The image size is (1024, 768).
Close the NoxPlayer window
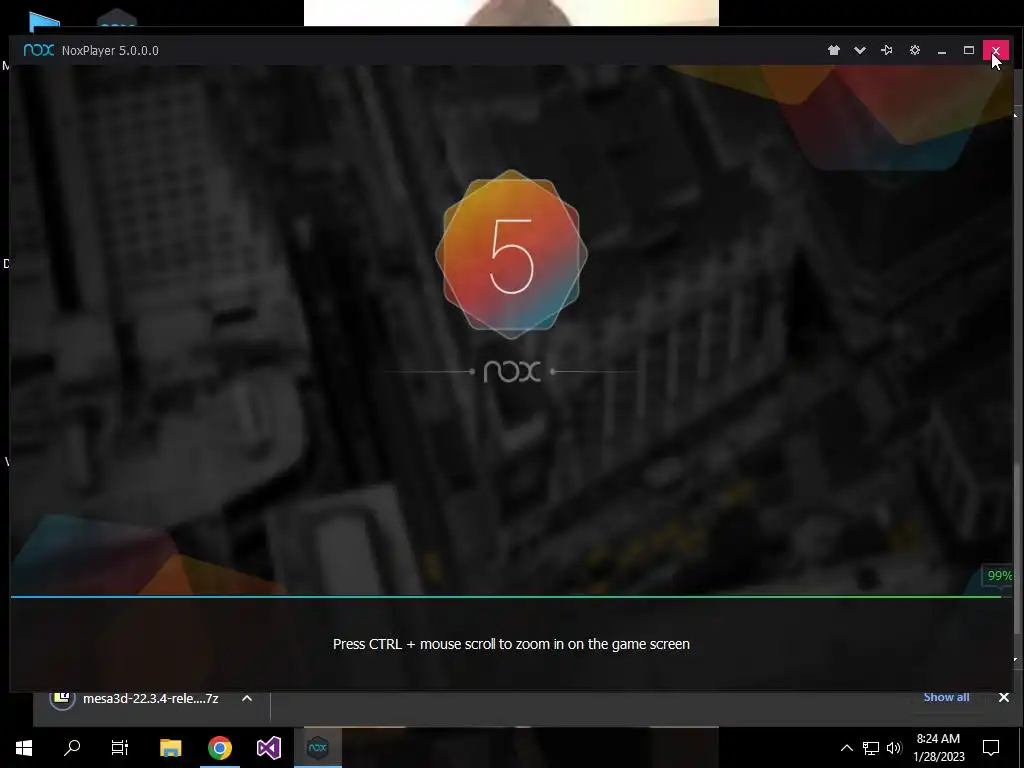point(996,50)
